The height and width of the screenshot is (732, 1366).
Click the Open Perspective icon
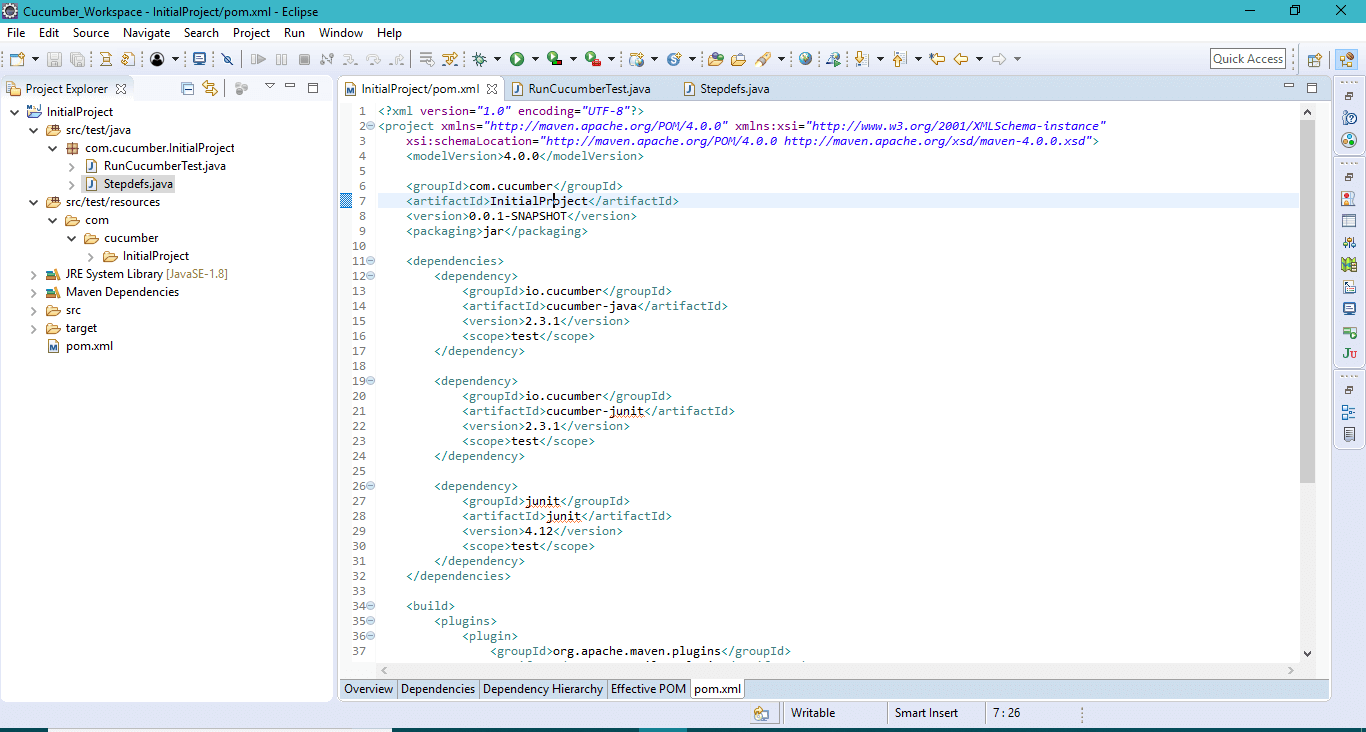(x=1314, y=59)
